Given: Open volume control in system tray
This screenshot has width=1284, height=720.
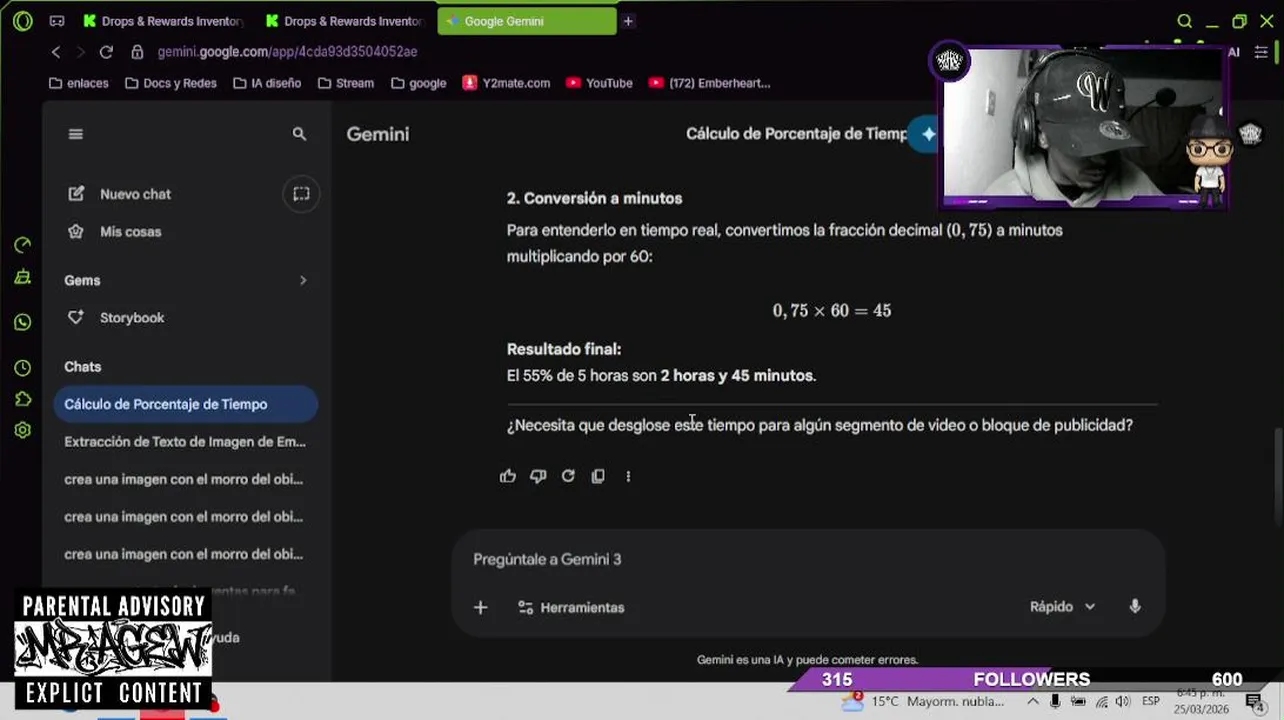Looking at the screenshot, I should point(1122,702).
